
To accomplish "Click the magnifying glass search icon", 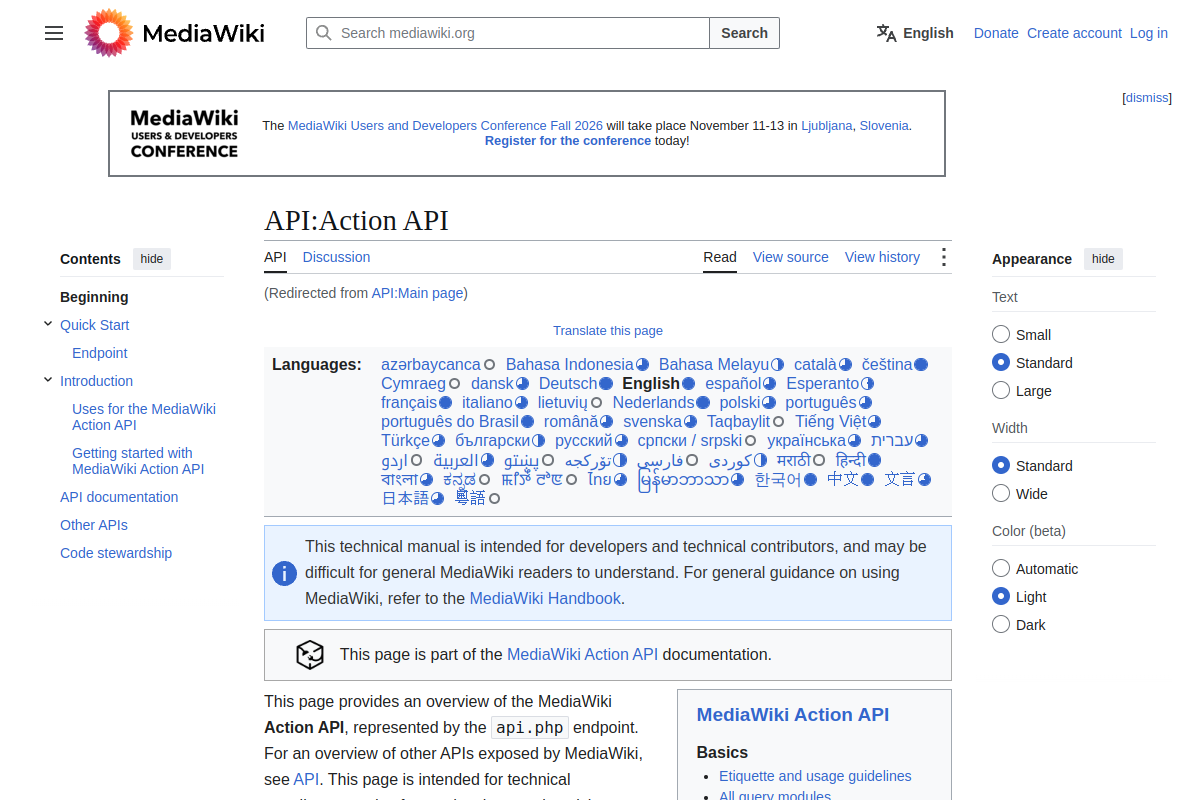I will pyautogui.click(x=324, y=33).
